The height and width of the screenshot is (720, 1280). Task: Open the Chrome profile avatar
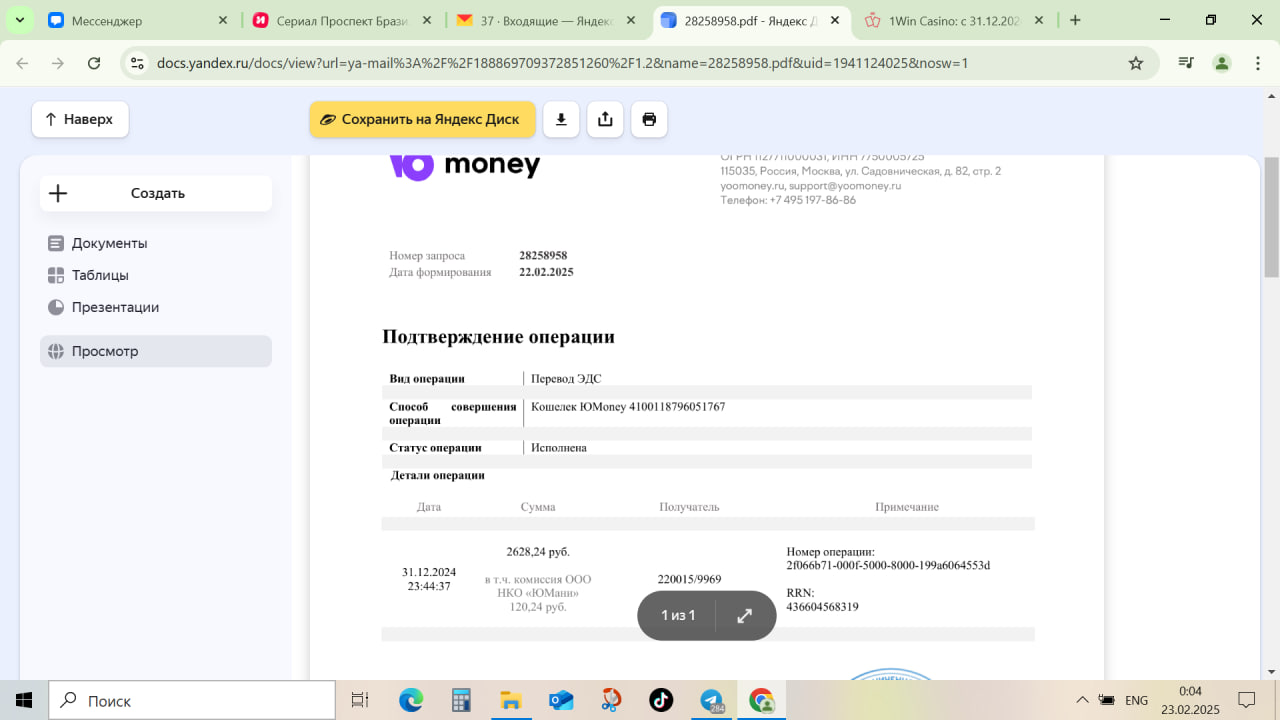click(1222, 63)
